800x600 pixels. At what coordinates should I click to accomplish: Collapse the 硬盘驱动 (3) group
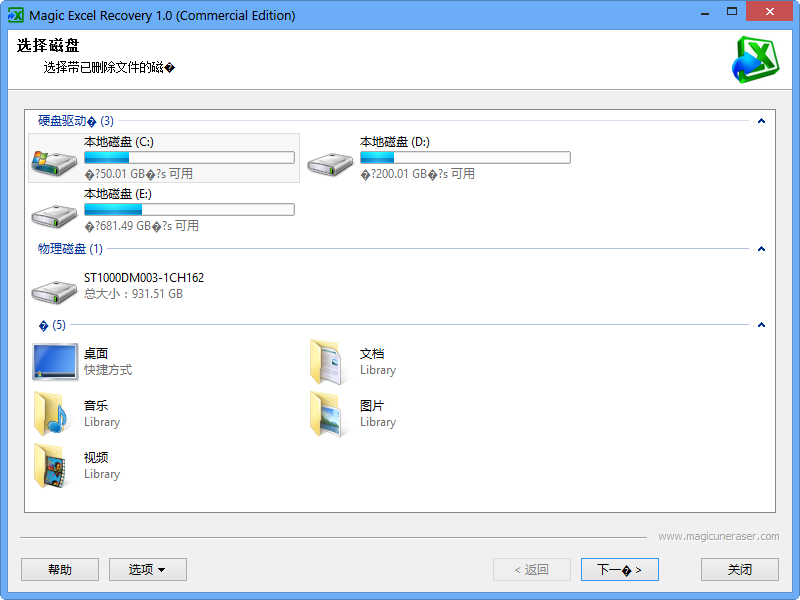point(761,121)
